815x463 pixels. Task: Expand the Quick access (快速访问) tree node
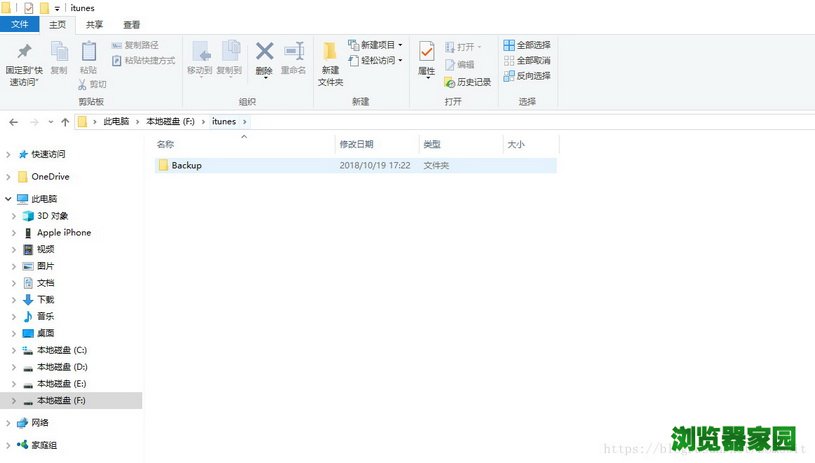9,154
